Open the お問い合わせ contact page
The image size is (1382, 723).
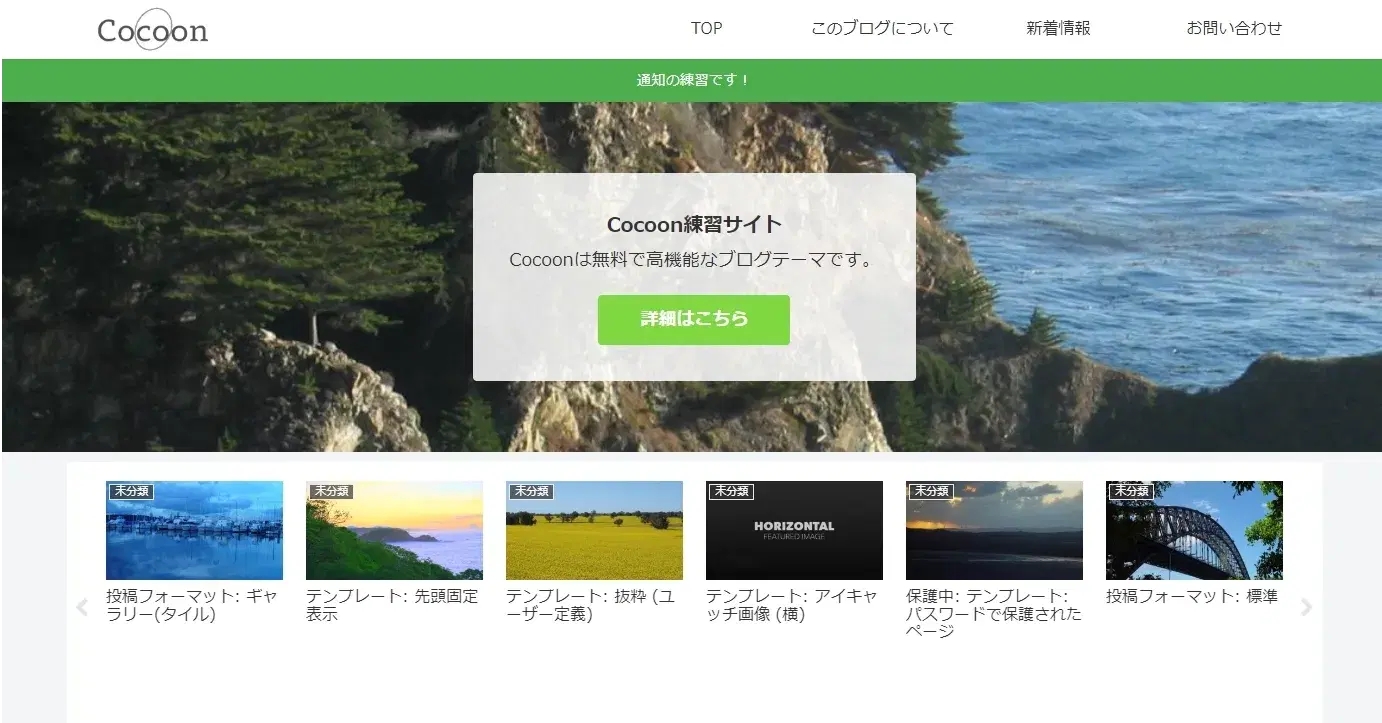pos(1234,29)
